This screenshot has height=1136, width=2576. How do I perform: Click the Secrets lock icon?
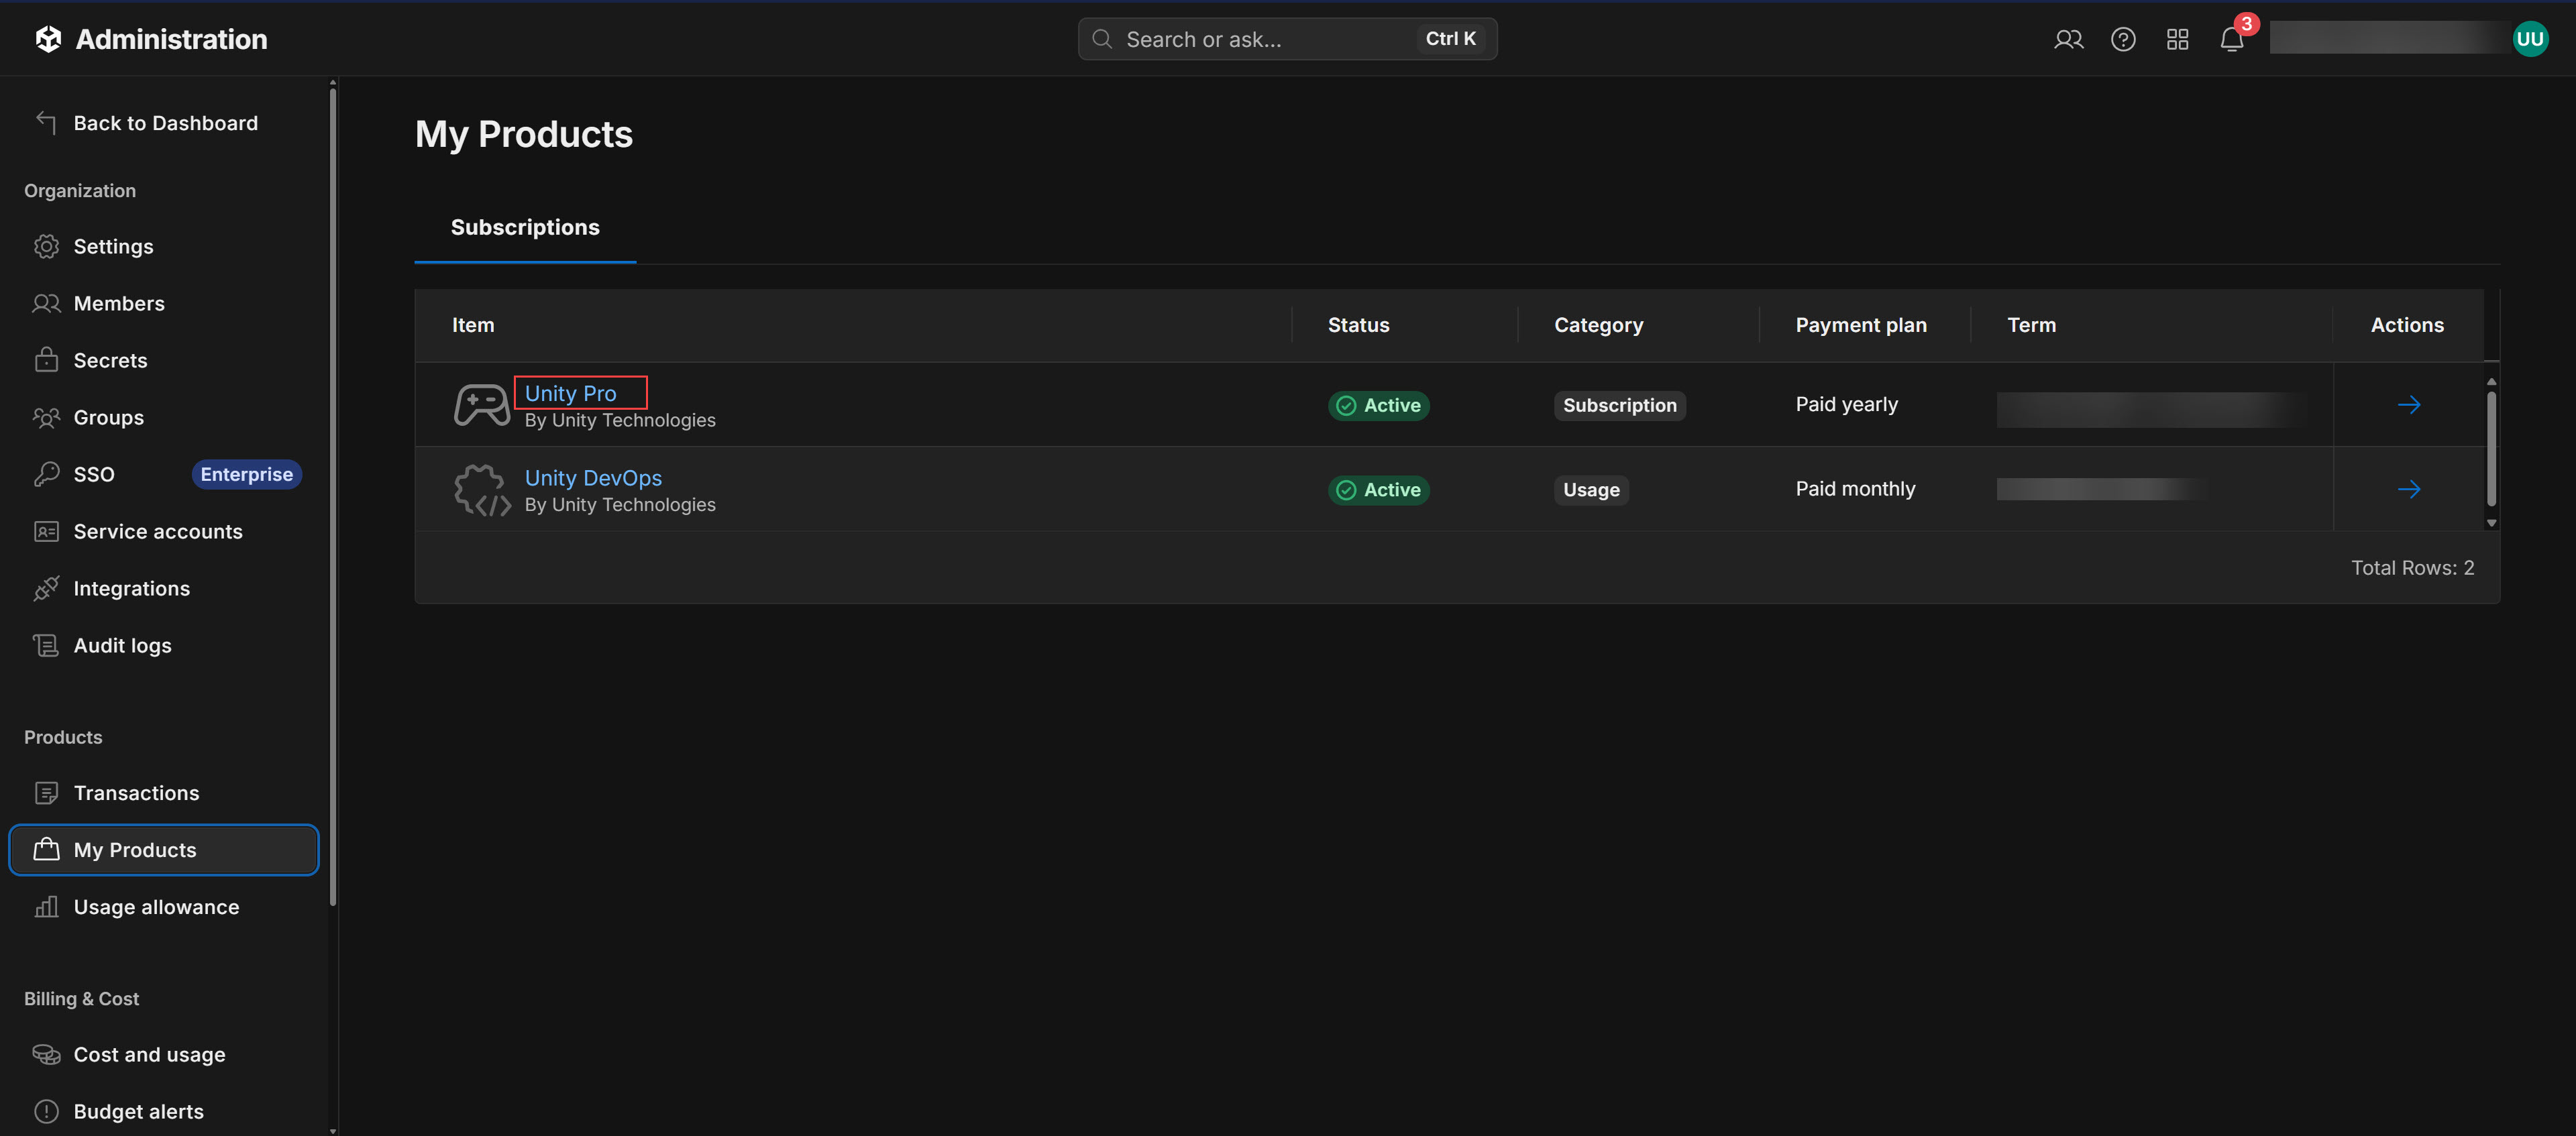[x=46, y=360]
